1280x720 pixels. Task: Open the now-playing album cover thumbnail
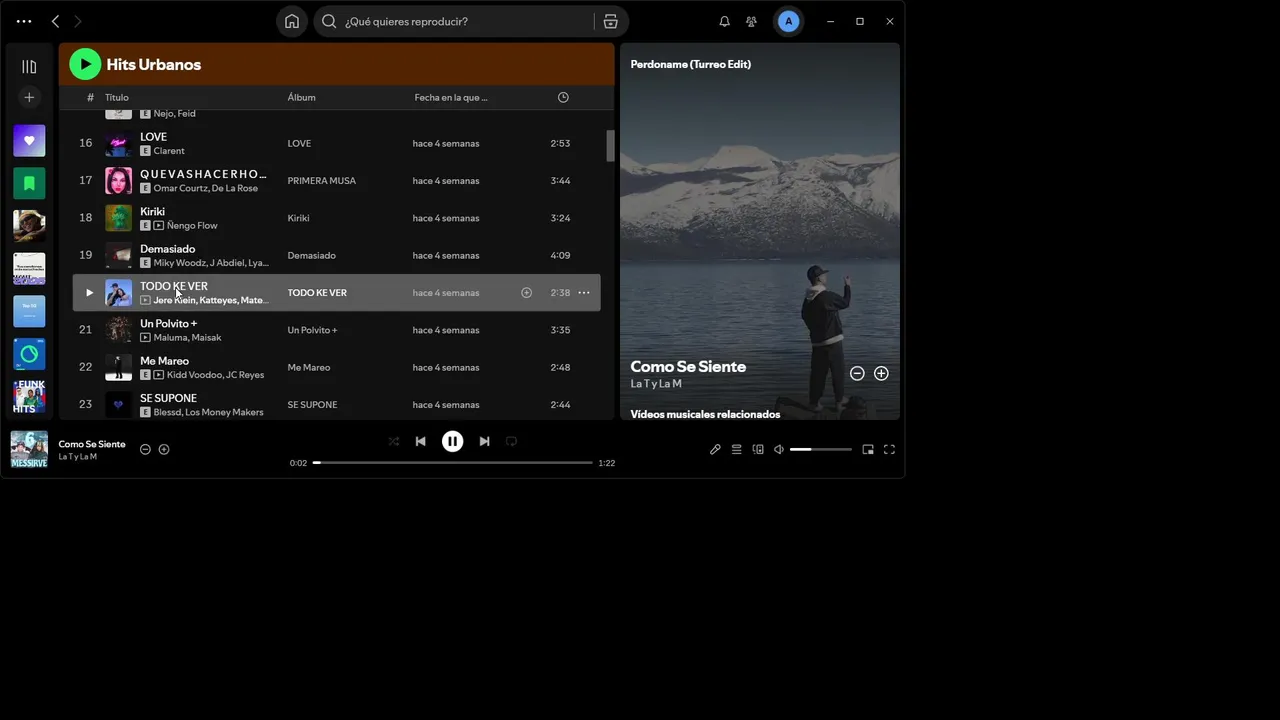29,449
